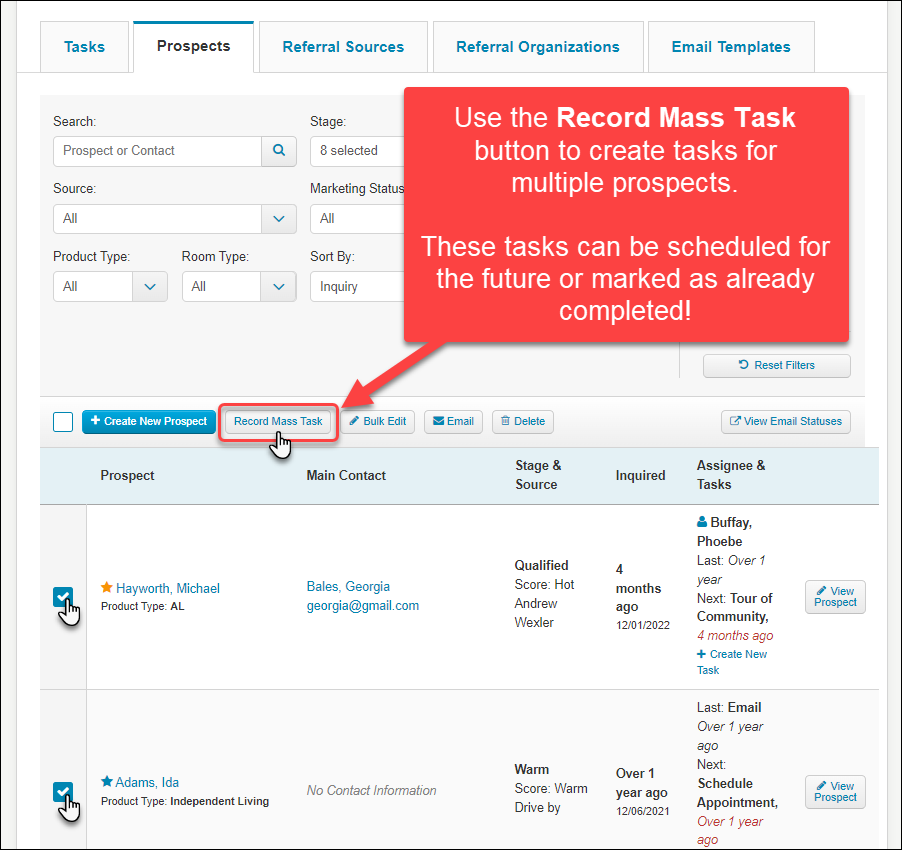Switch to the Tasks tab
The width and height of the screenshot is (902, 850).
tap(85, 47)
